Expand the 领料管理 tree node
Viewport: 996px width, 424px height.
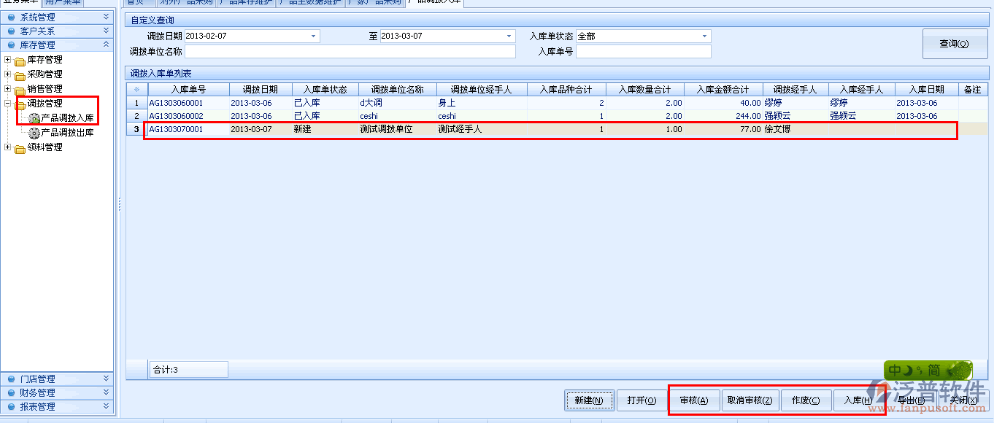tap(8, 148)
